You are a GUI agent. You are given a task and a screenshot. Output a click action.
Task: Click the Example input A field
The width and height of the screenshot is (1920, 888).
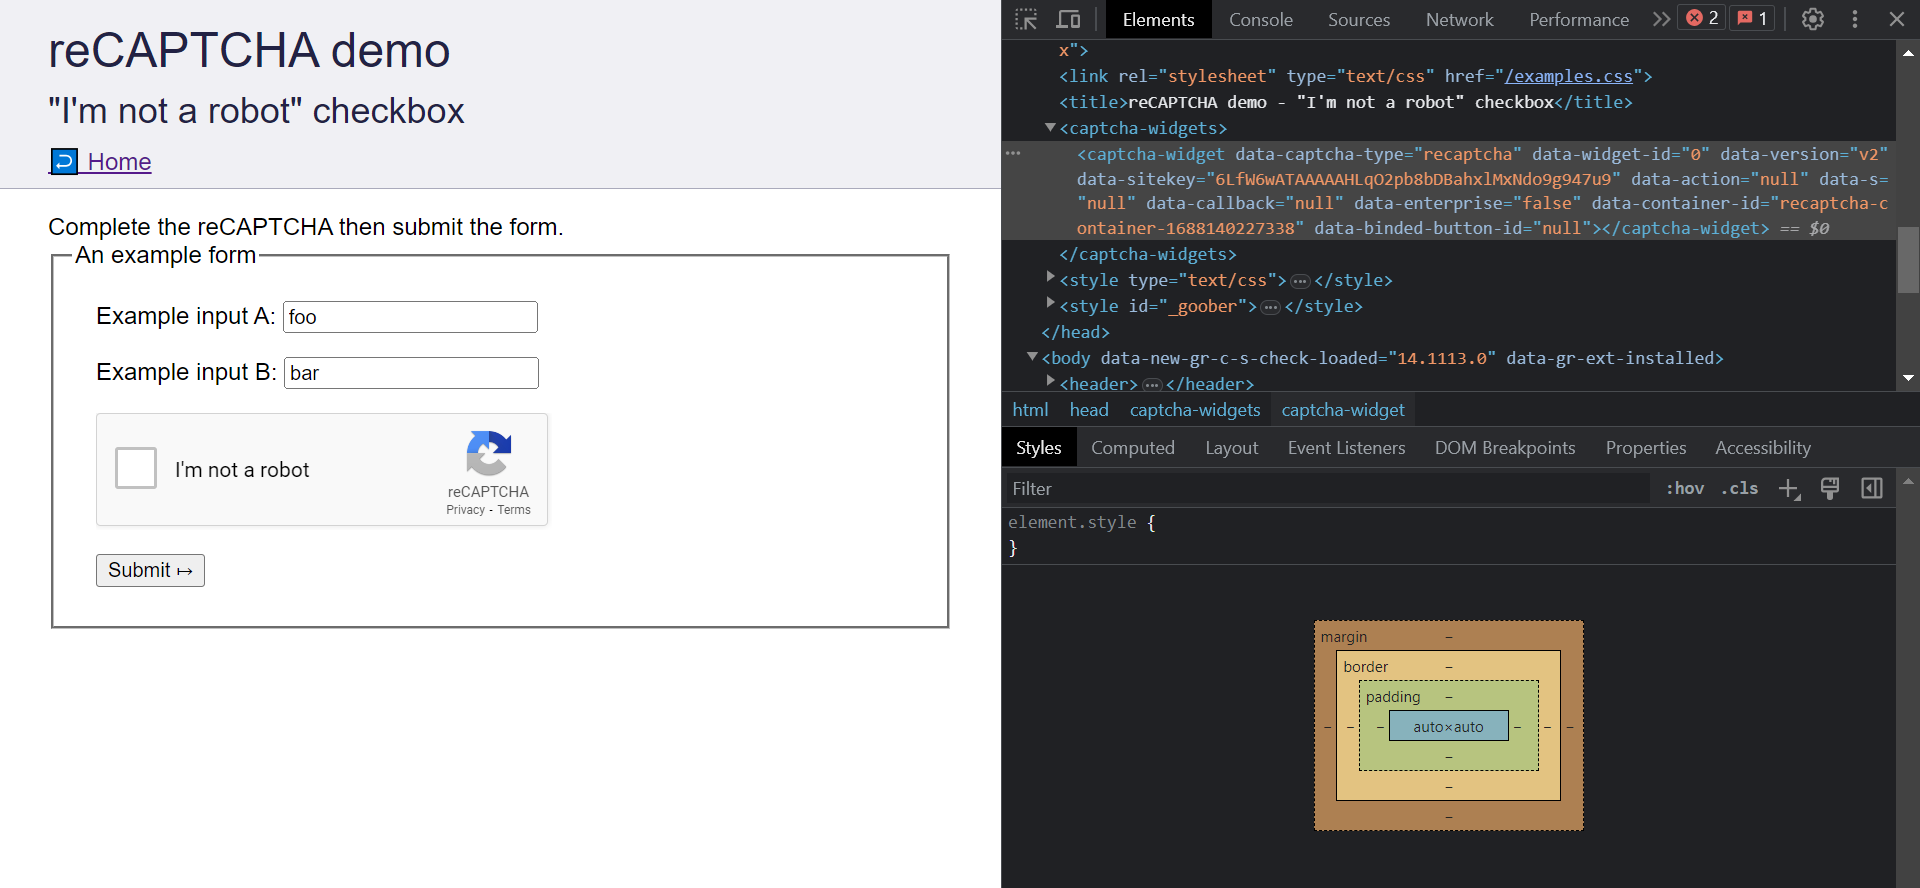point(410,317)
